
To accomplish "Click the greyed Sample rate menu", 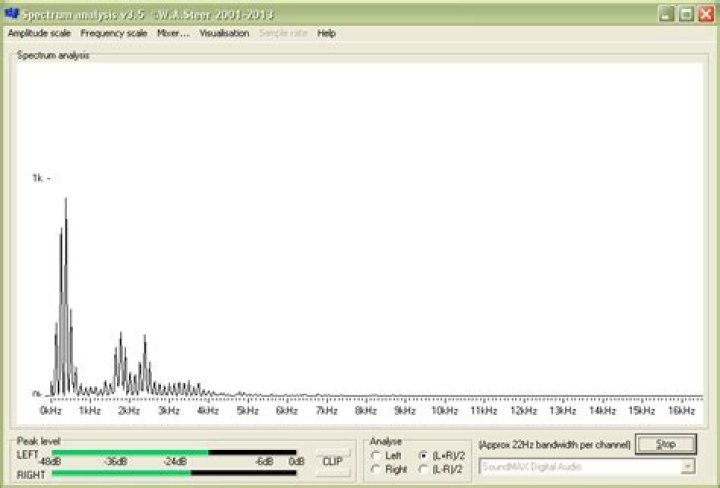I will point(283,33).
